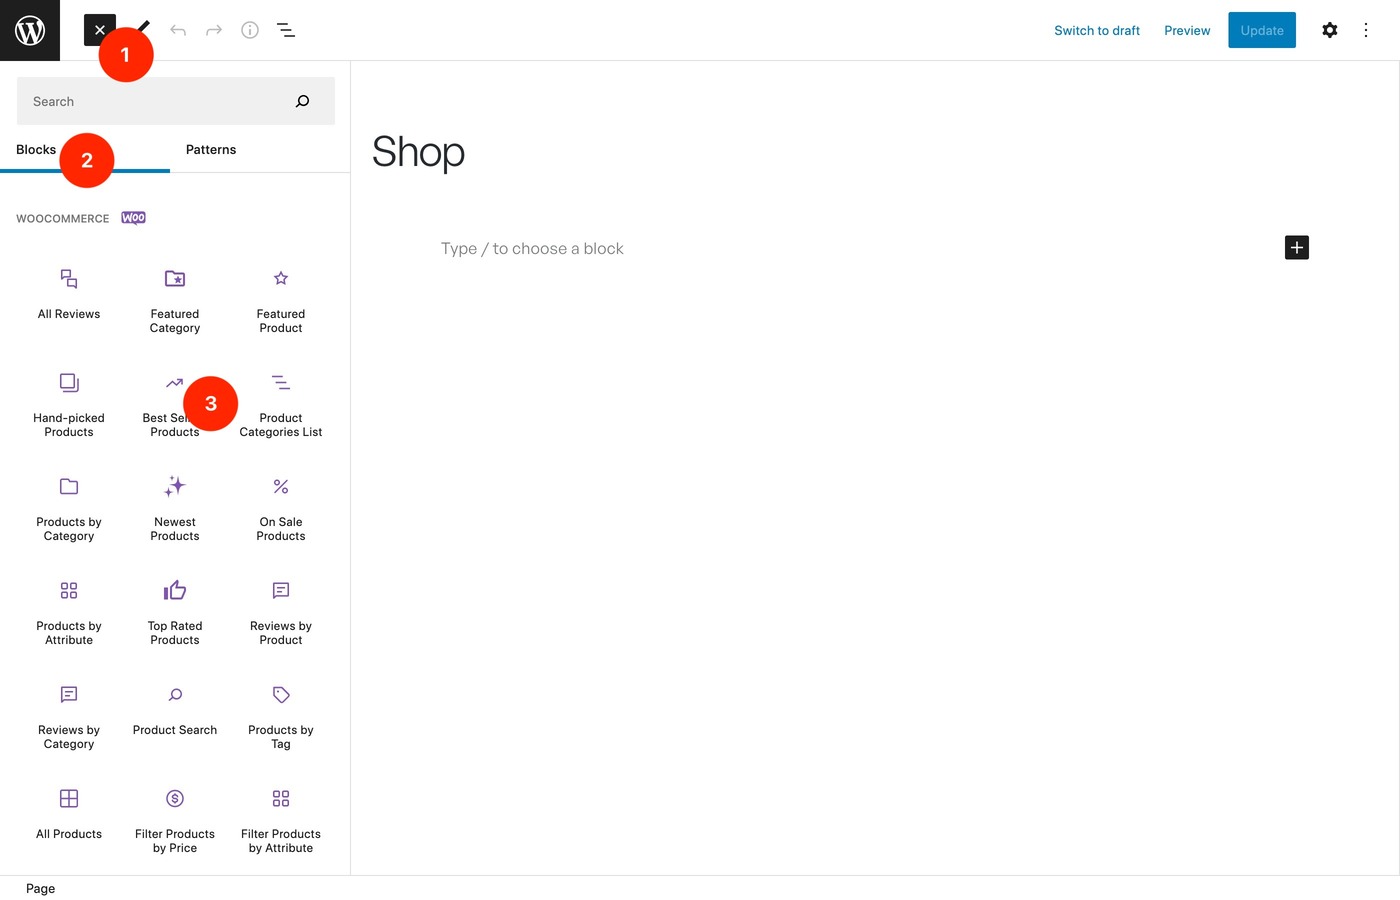Click the block search field
The image size is (1400, 900).
click(160, 100)
